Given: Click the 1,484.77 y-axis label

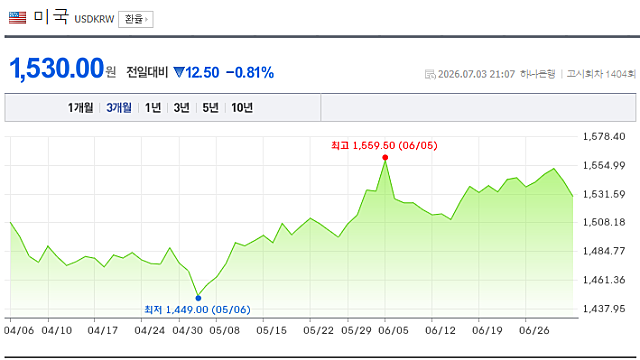Looking at the screenshot, I should pos(604,251).
